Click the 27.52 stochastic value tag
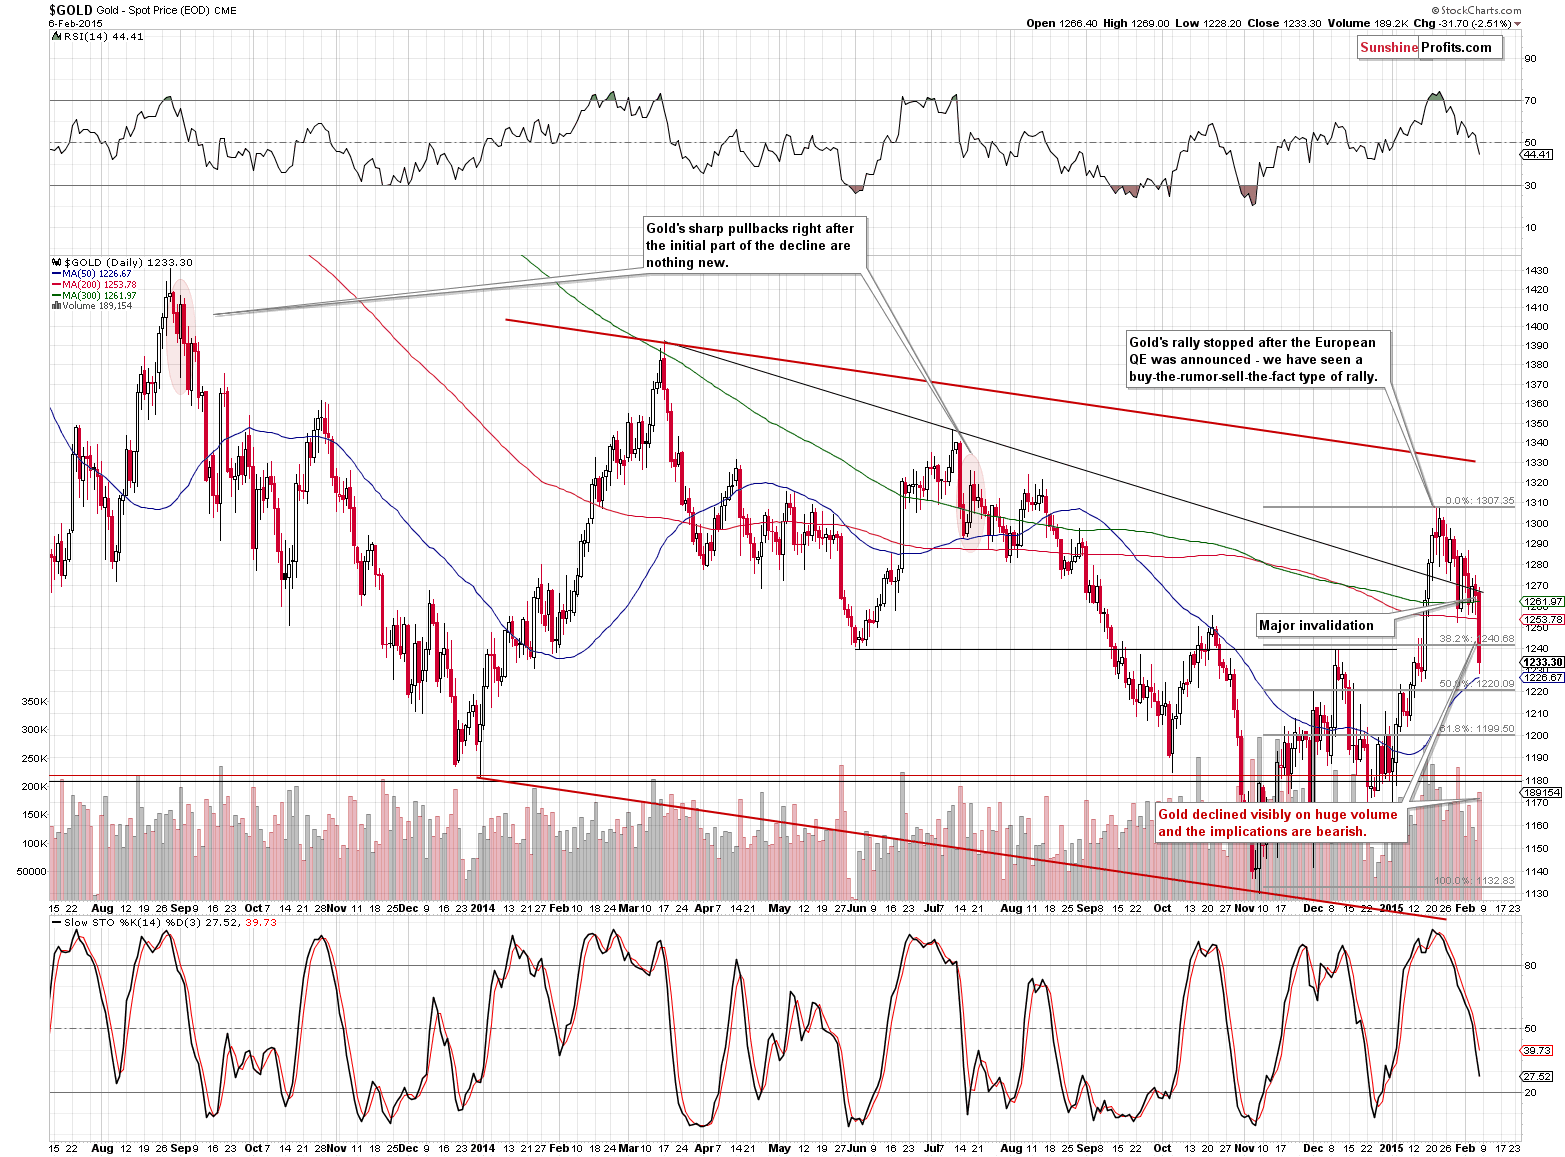This screenshot has height=1157, width=1565. tap(1537, 1076)
